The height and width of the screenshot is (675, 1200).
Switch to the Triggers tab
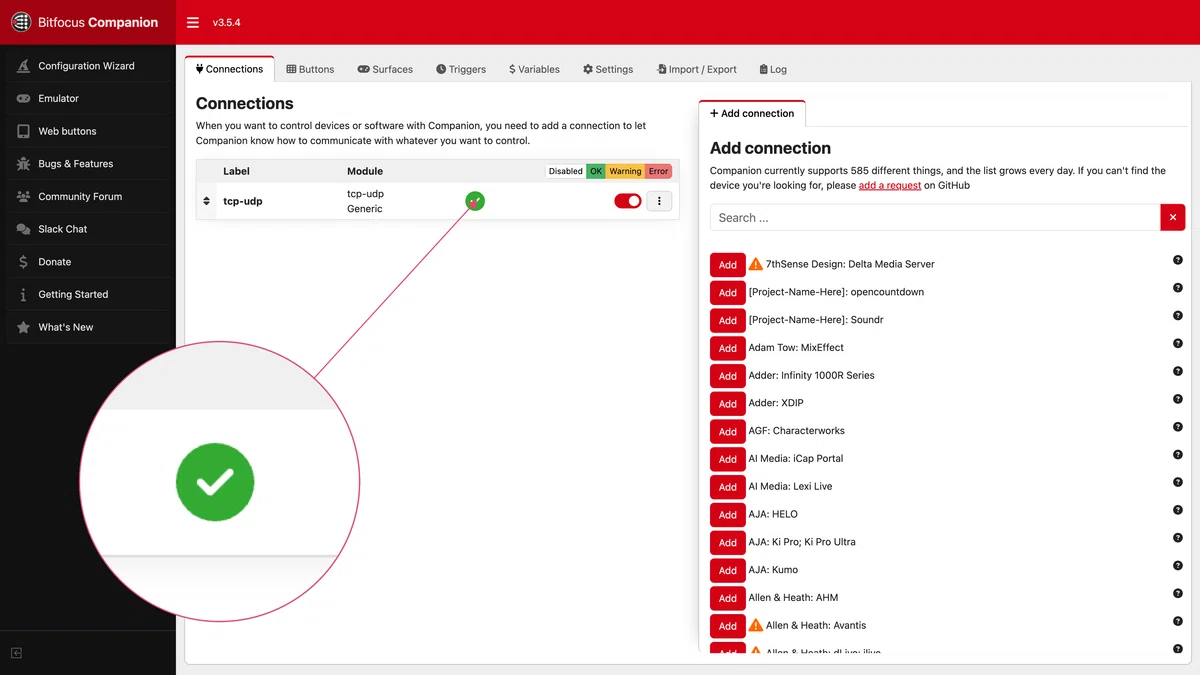coord(461,69)
